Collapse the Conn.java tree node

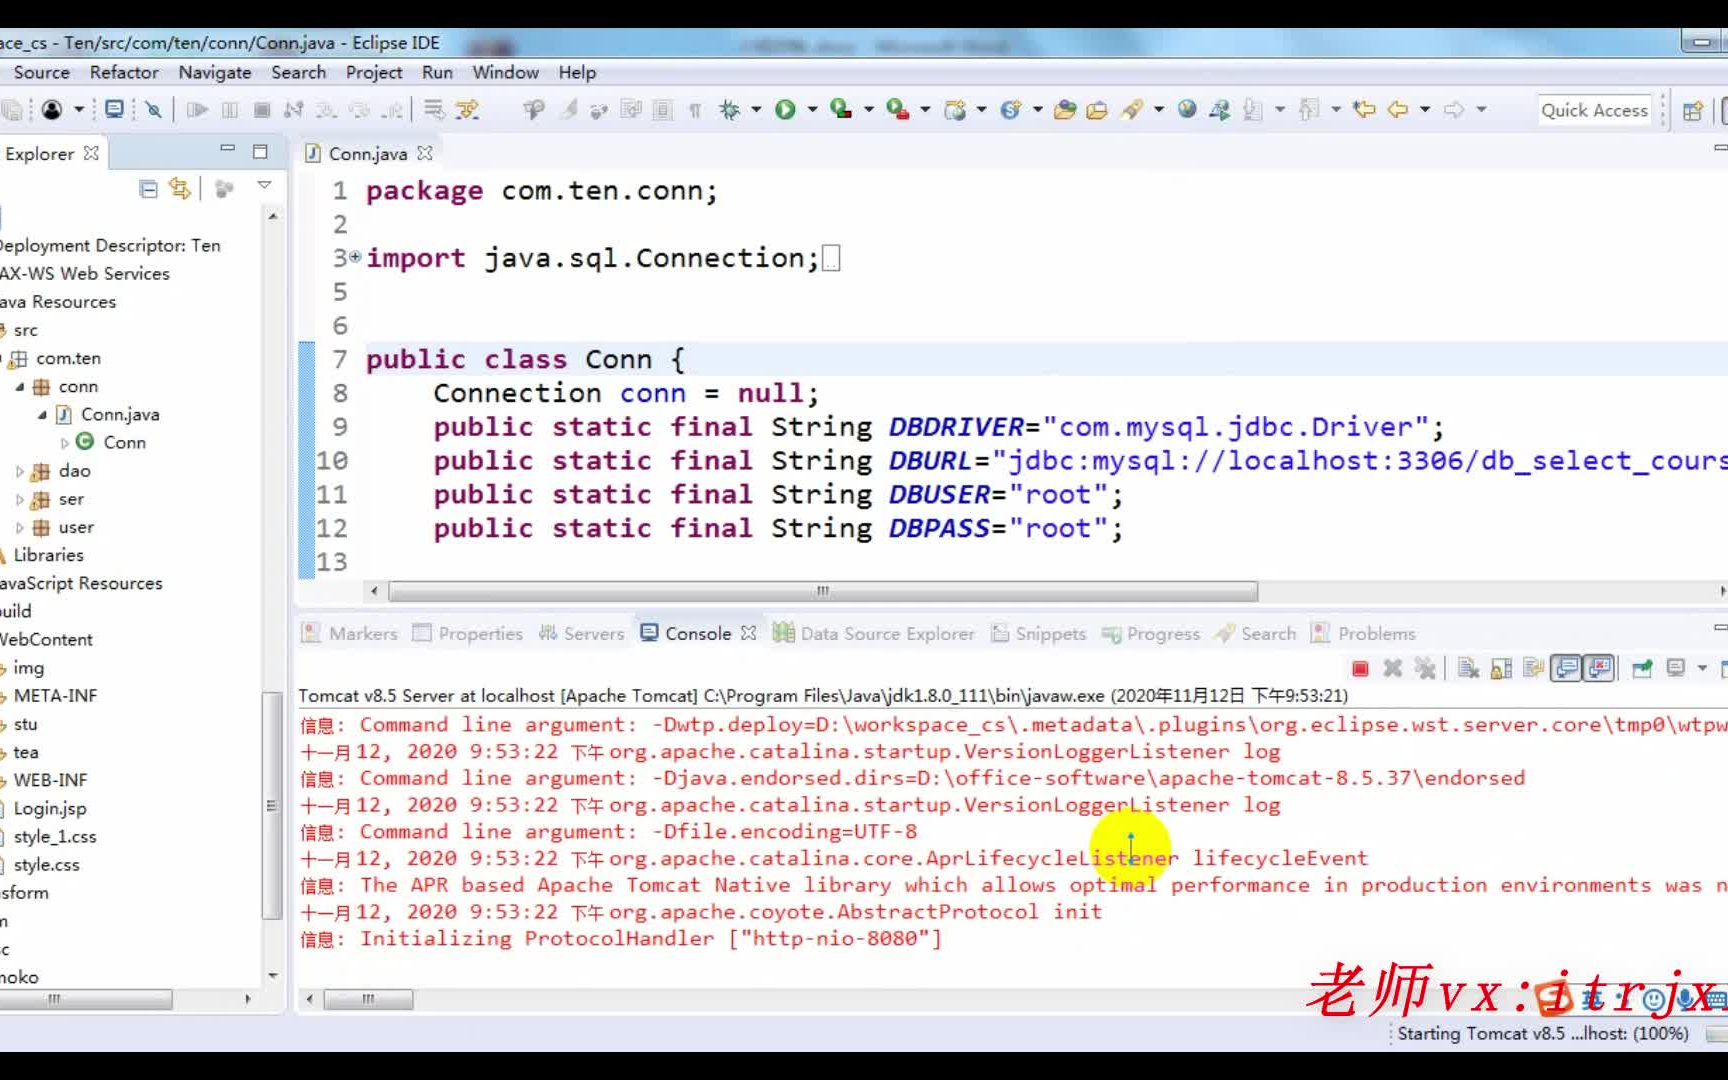42,414
